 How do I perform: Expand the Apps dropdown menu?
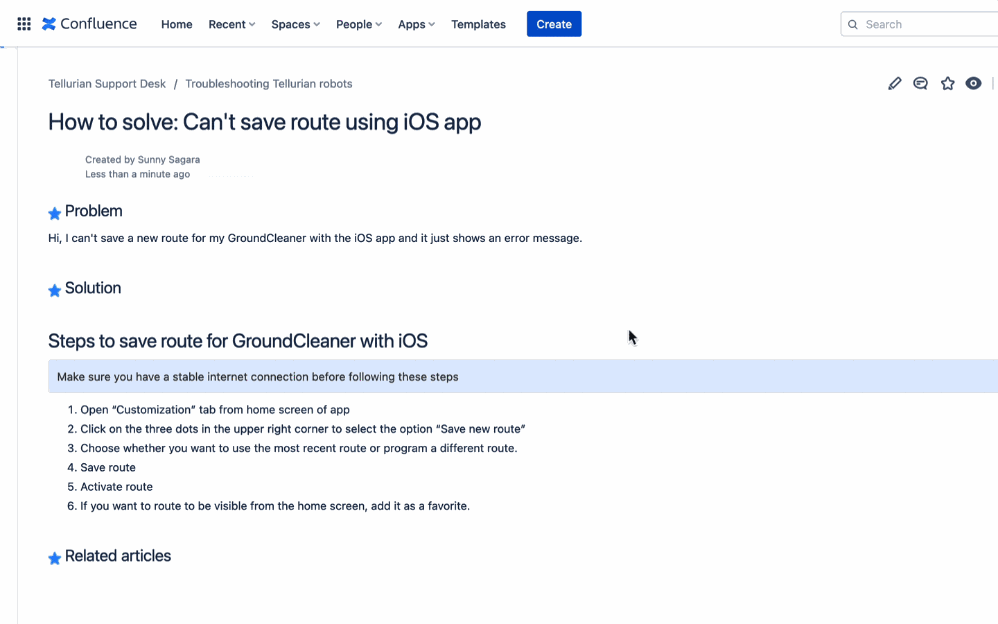pyautogui.click(x=416, y=24)
